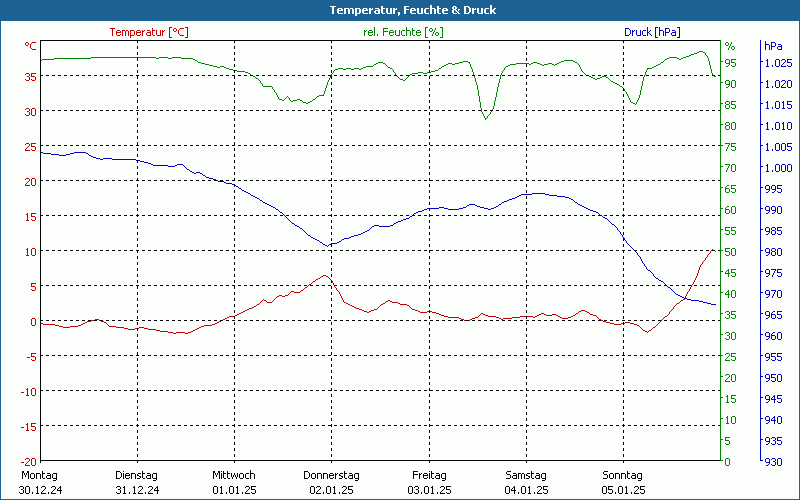Click the blue 'hPa' unit label

[773, 46]
